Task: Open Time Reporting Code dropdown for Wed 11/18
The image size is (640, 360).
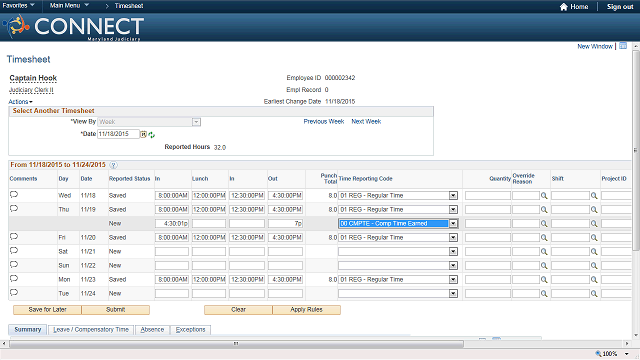Action: click(453, 196)
